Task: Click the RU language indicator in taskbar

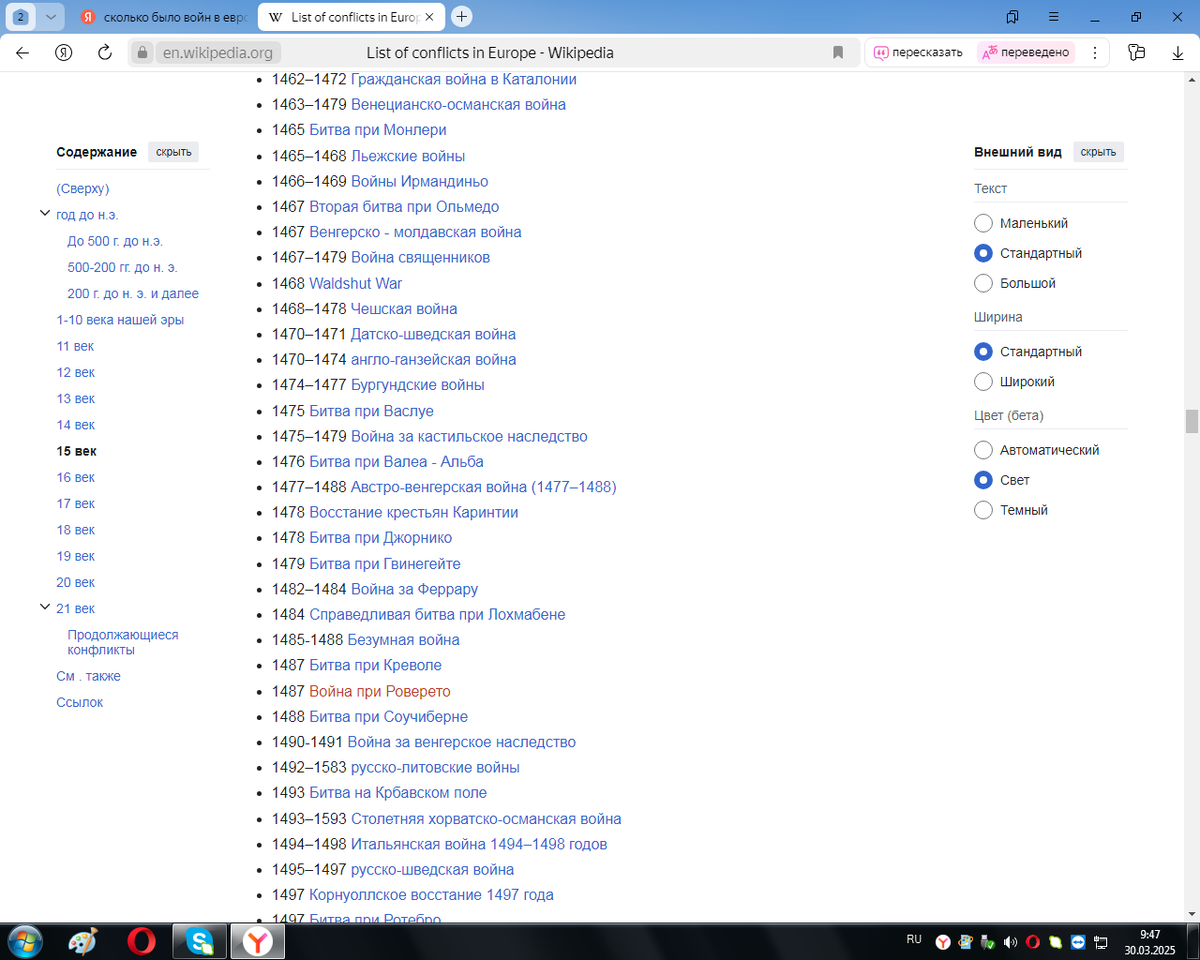Action: [914, 940]
